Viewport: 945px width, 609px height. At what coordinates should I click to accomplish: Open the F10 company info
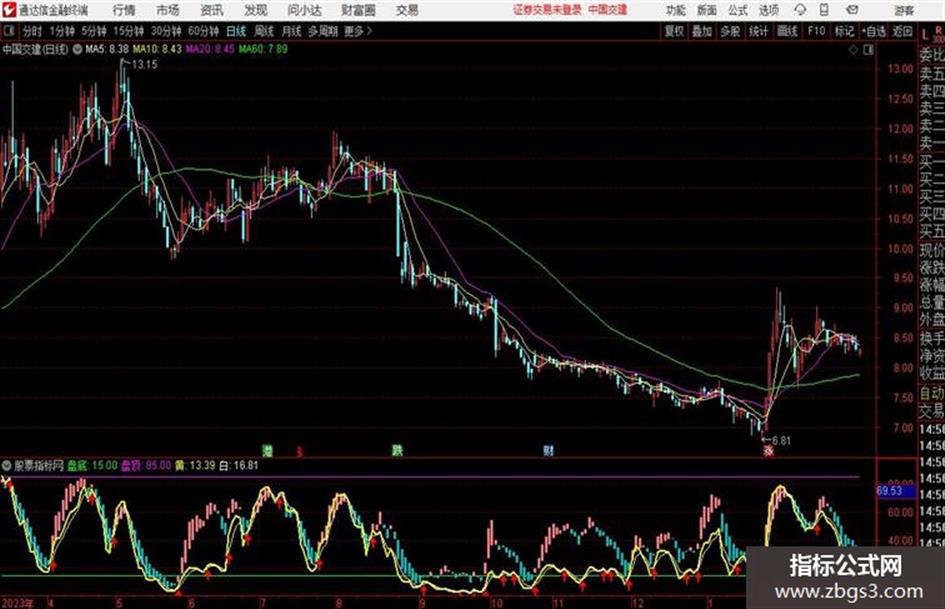point(816,31)
